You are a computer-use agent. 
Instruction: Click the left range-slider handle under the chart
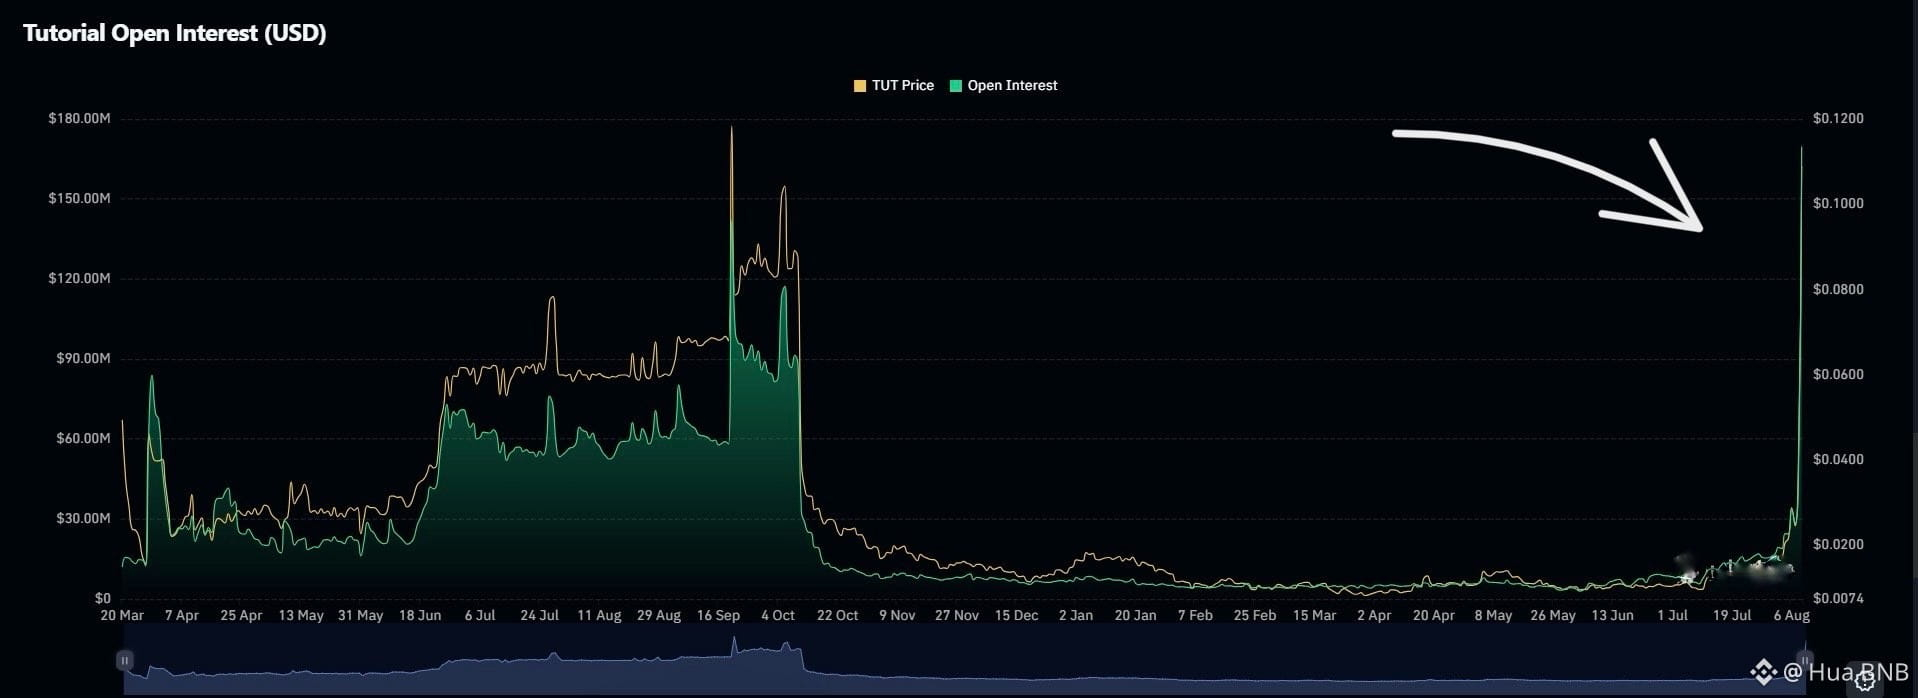pyautogui.click(x=125, y=660)
